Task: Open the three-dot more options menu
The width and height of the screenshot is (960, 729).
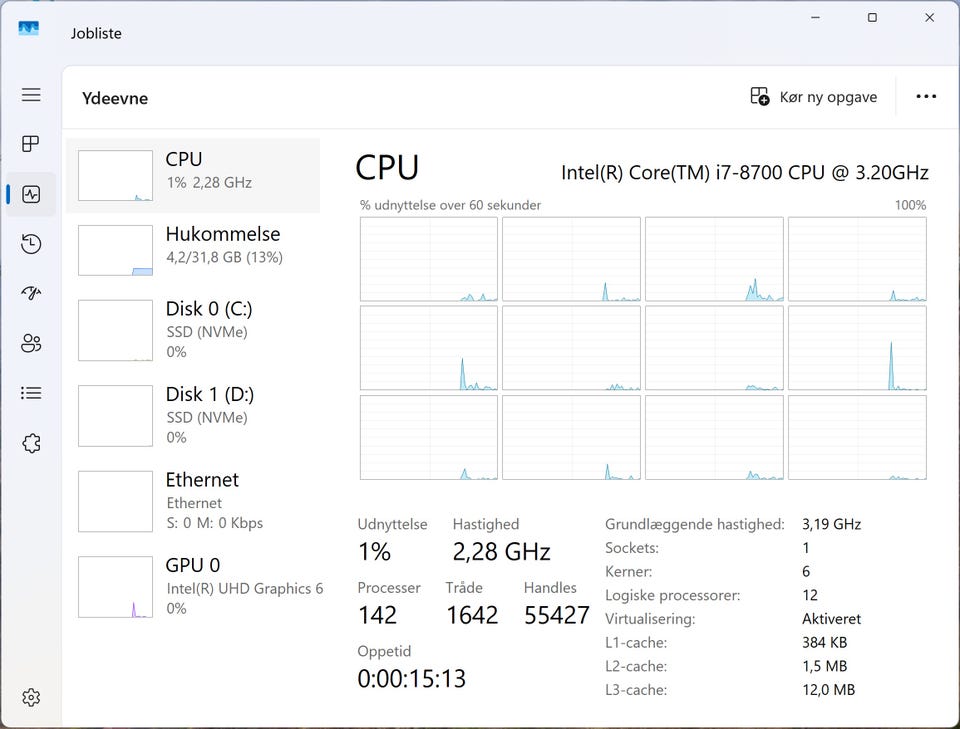Action: (926, 97)
